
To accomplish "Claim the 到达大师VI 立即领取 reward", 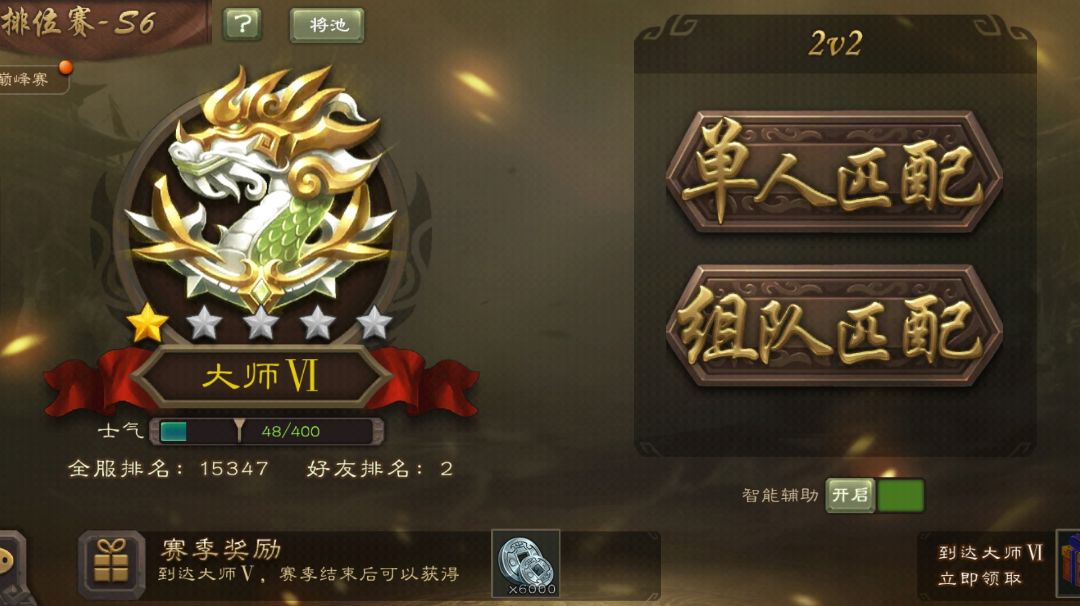I will coord(988,565).
